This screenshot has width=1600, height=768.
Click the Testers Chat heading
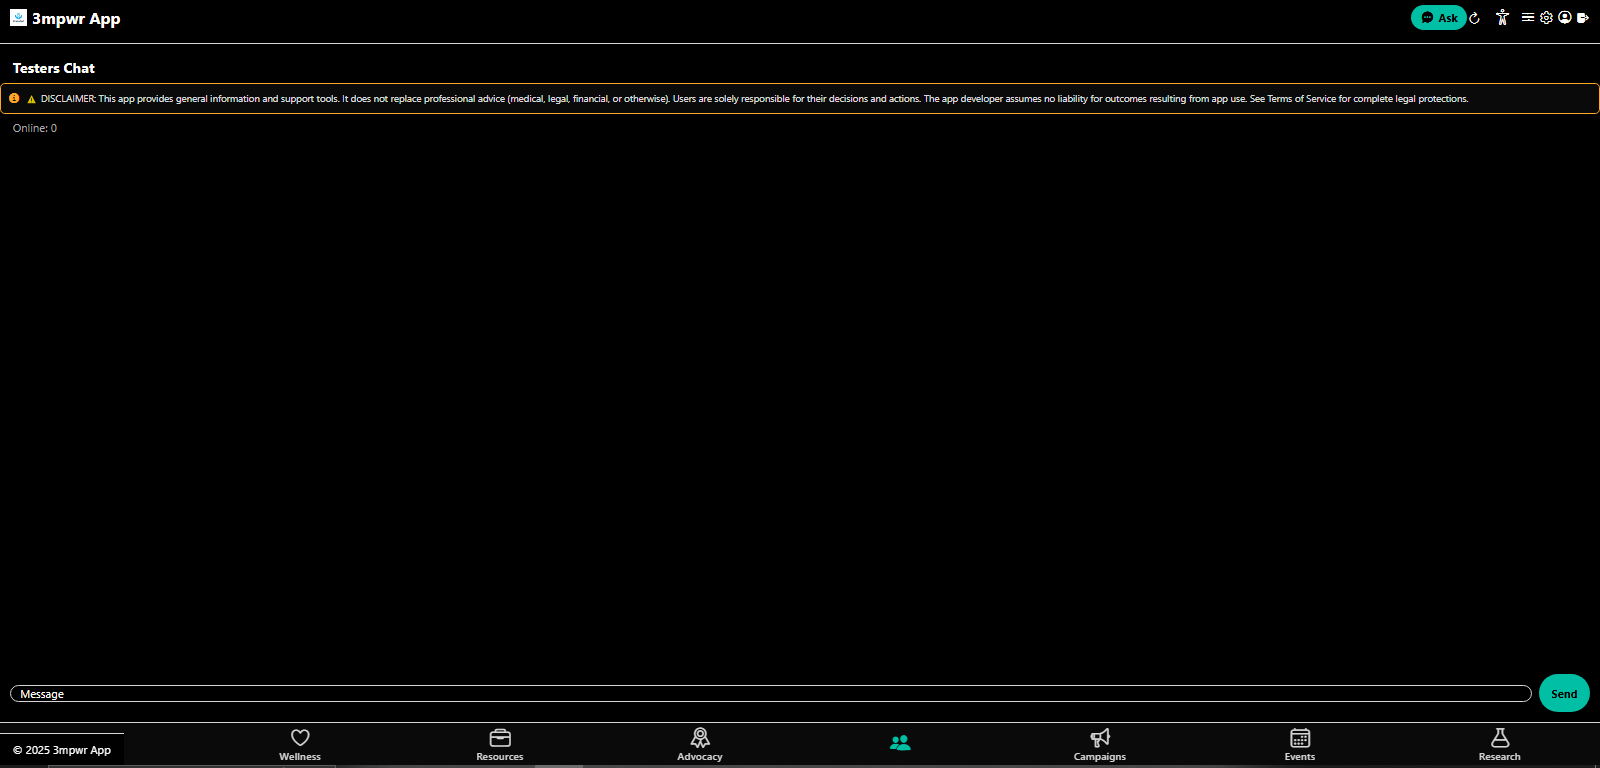tap(54, 68)
